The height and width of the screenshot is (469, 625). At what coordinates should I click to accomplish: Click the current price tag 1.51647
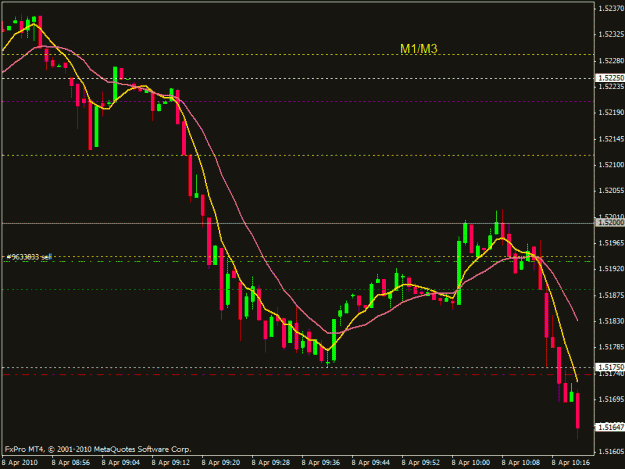(x=610, y=427)
